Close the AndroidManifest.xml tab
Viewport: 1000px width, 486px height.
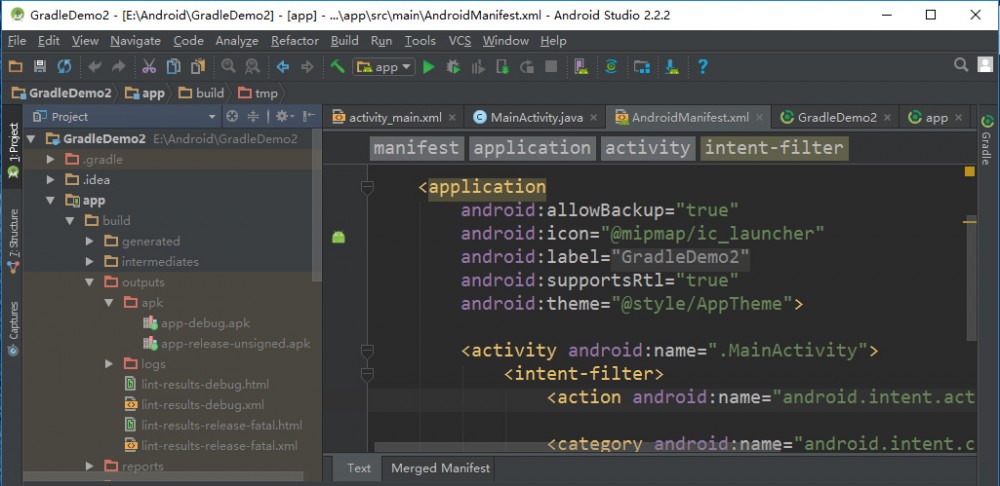coord(760,117)
